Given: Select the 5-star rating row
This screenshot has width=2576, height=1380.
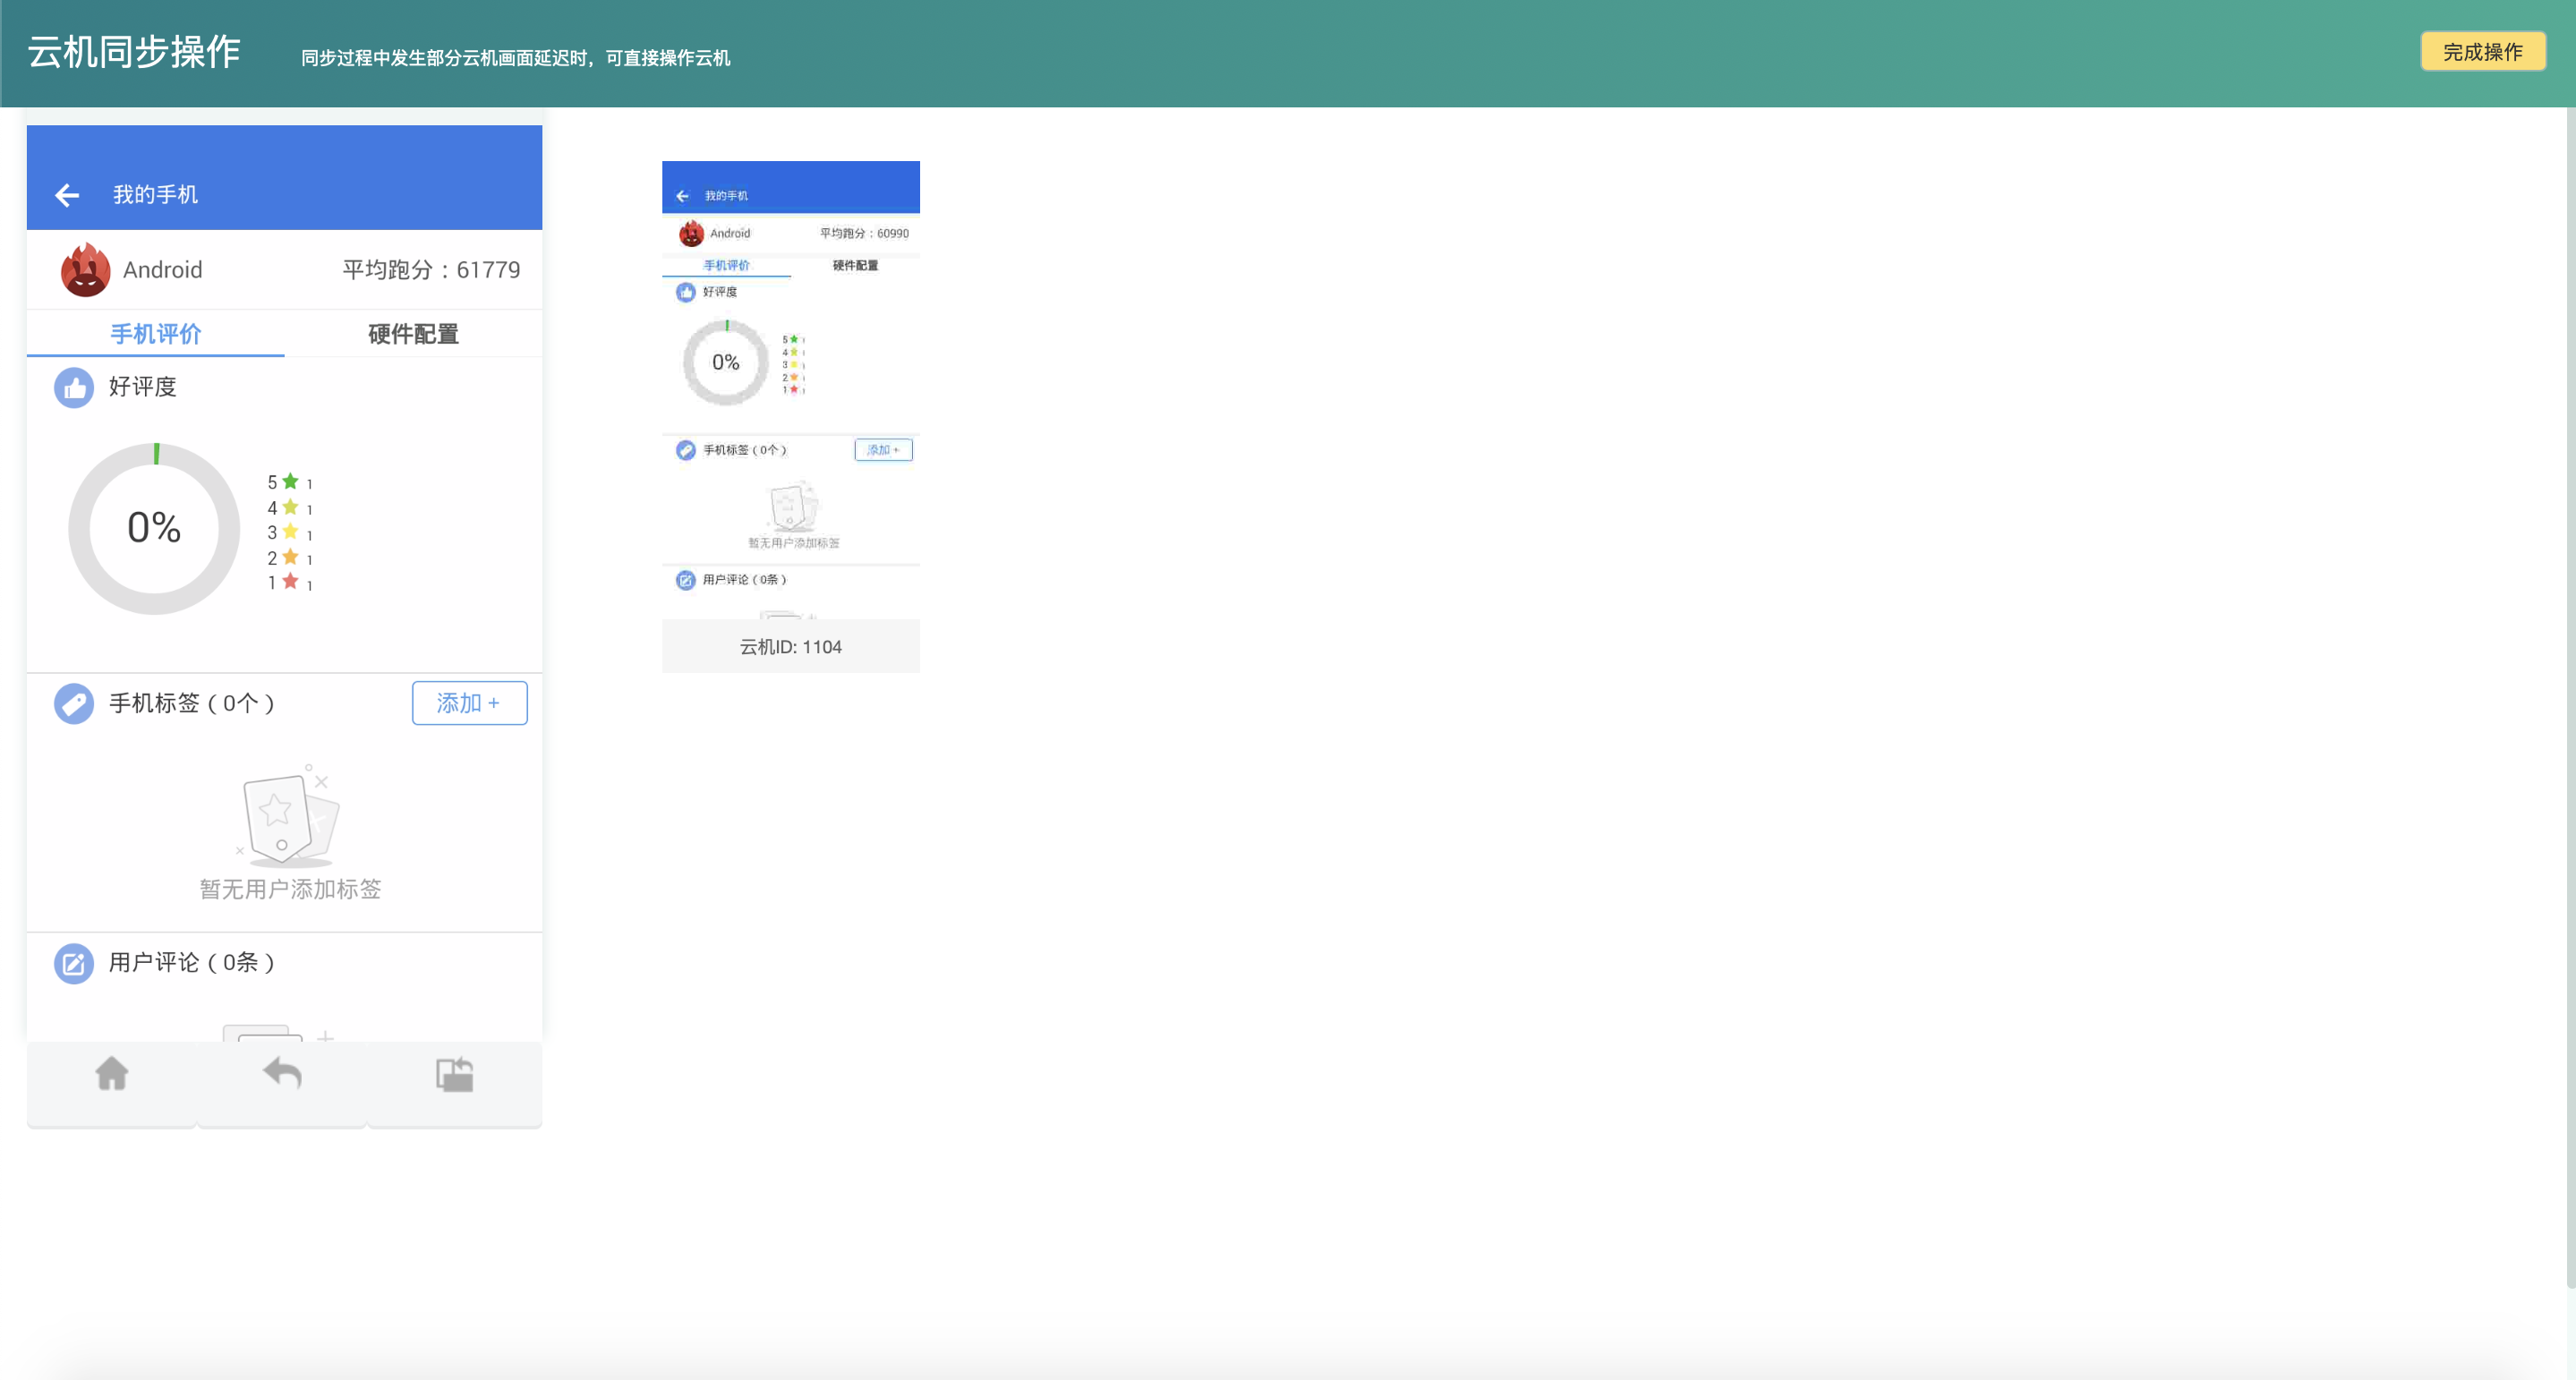Looking at the screenshot, I should [x=289, y=482].
